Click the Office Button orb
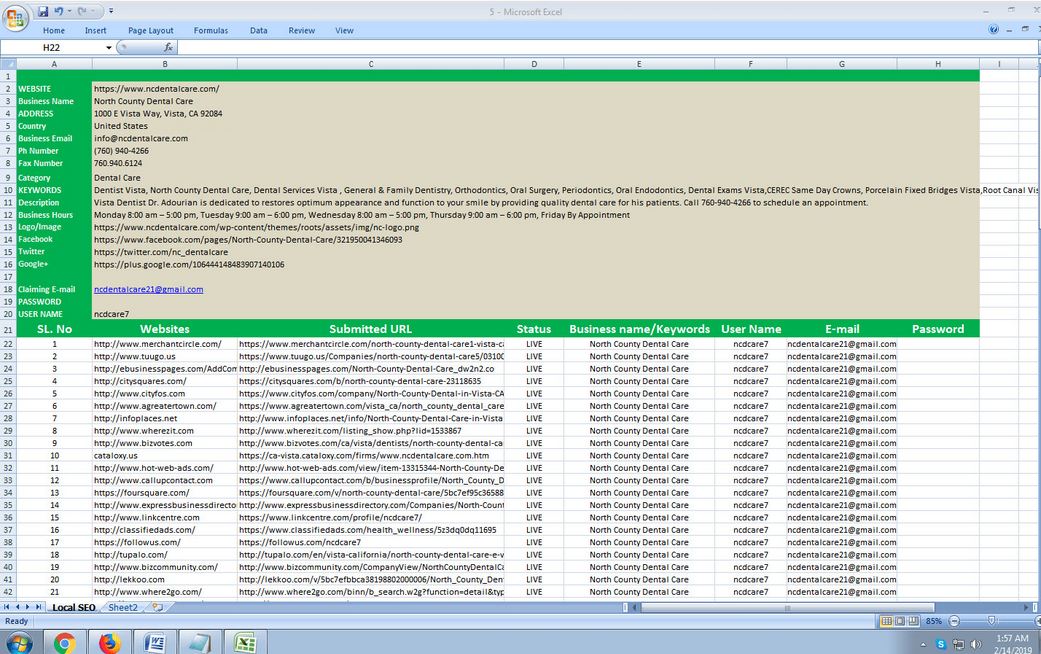The image size is (1041, 654). pyautogui.click(x=16, y=17)
